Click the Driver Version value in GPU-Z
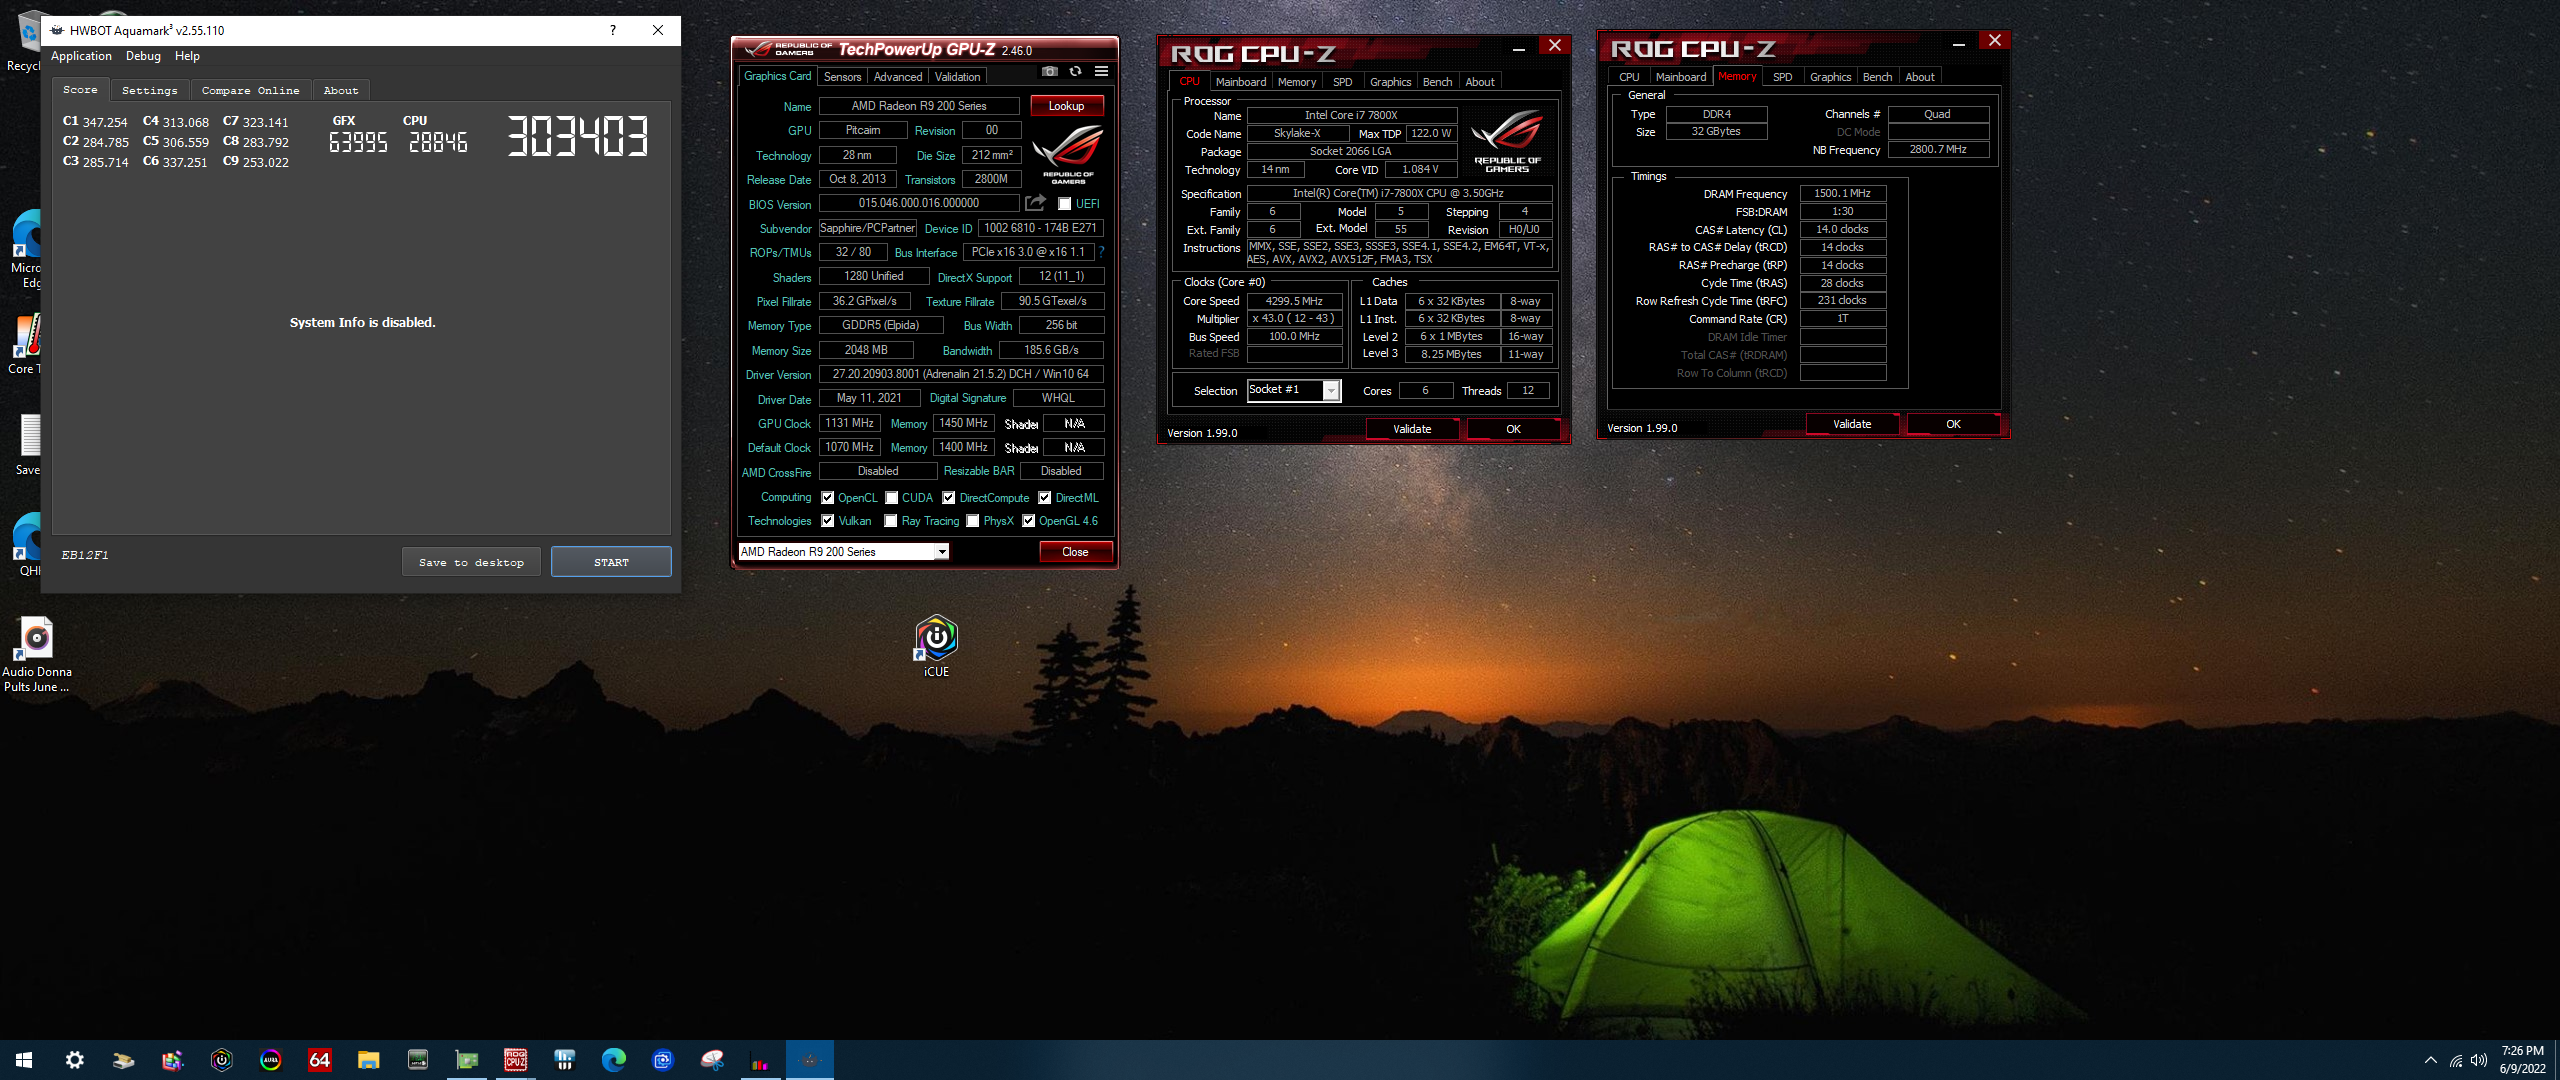Screen dimensions: 2560x1080 (x=961, y=374)
